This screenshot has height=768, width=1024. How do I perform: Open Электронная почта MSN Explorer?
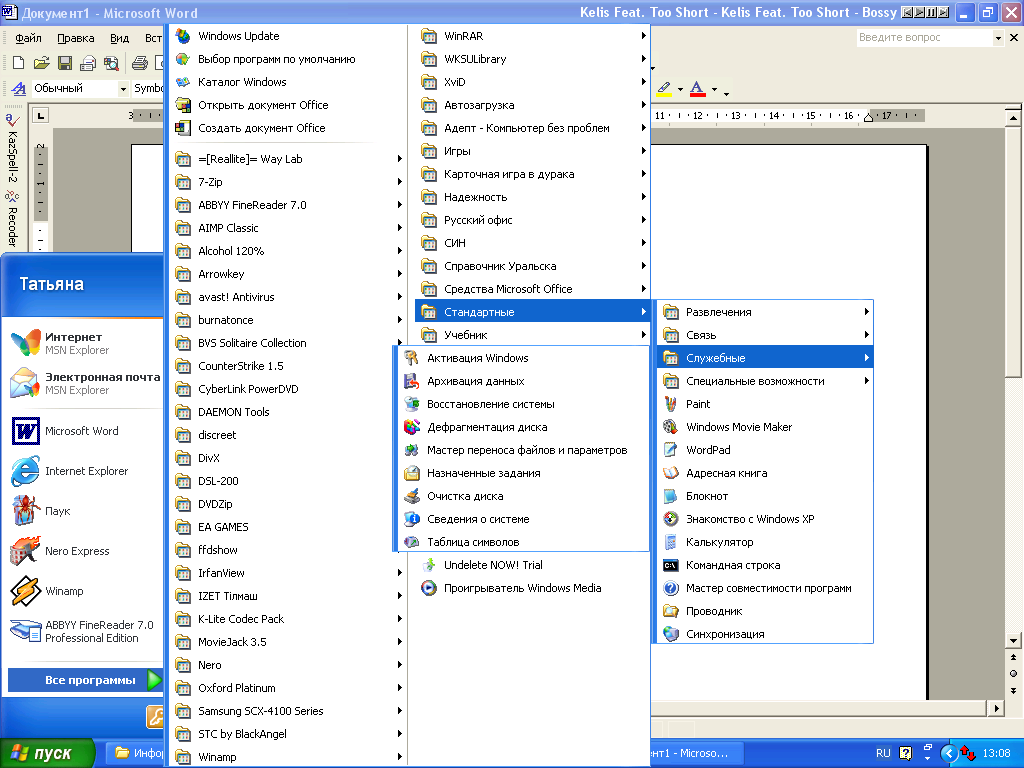85,383
